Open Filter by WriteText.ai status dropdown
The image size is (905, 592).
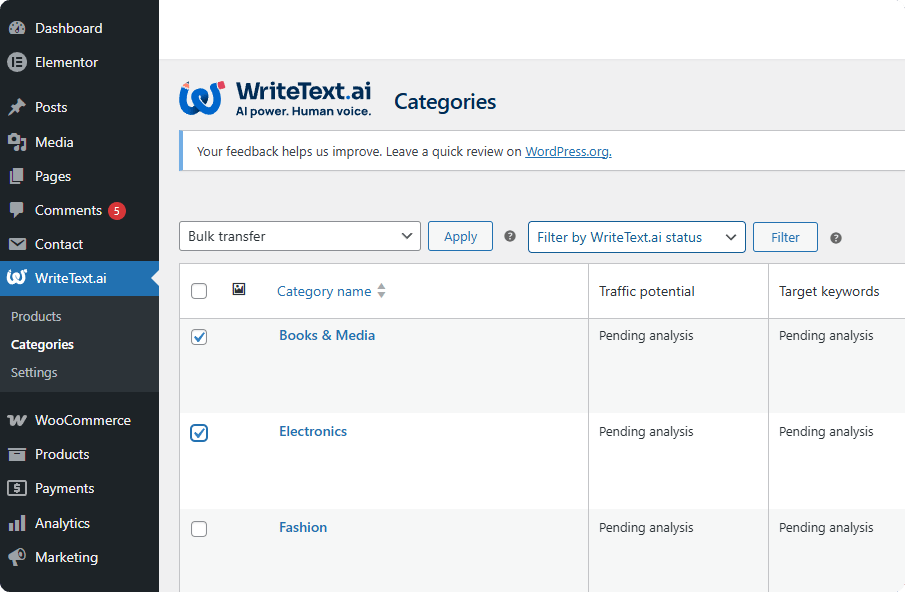[637, 237]
